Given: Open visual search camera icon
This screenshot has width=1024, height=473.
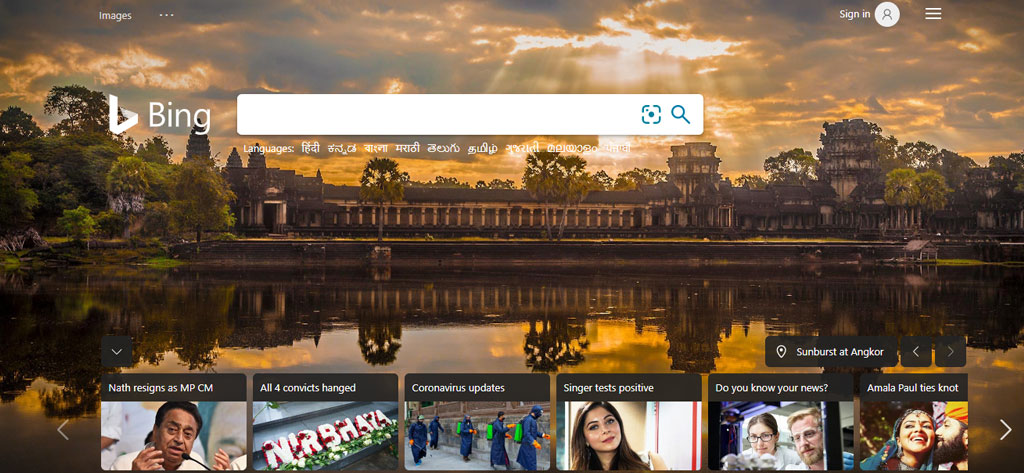Looking at the screenshot, I should 651,114.
